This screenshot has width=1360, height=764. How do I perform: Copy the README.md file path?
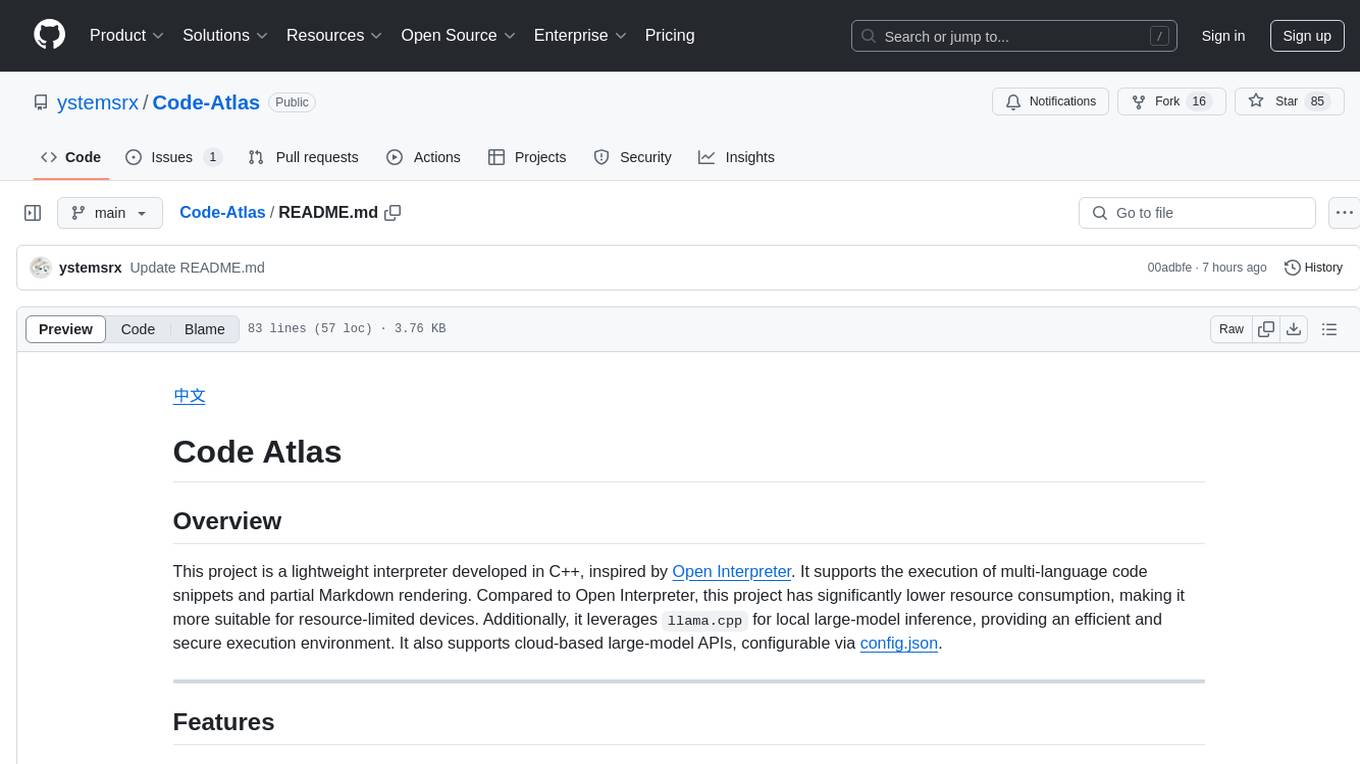pyautogui.click(x=393, y=213)
